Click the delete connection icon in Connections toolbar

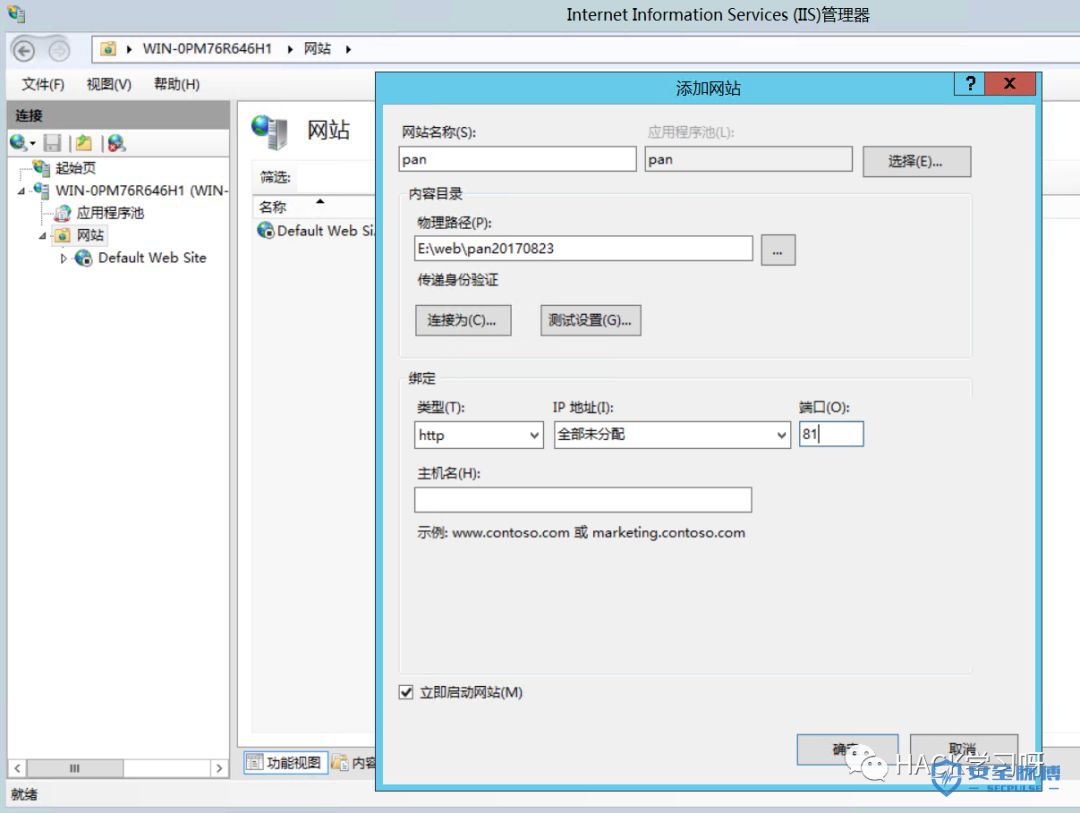tap(116, 143)
